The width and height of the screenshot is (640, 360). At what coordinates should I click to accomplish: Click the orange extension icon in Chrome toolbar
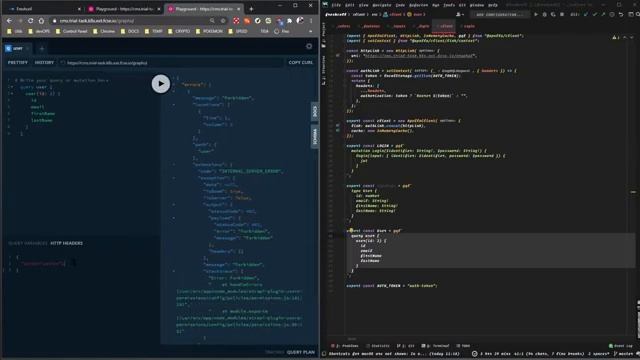247,21
